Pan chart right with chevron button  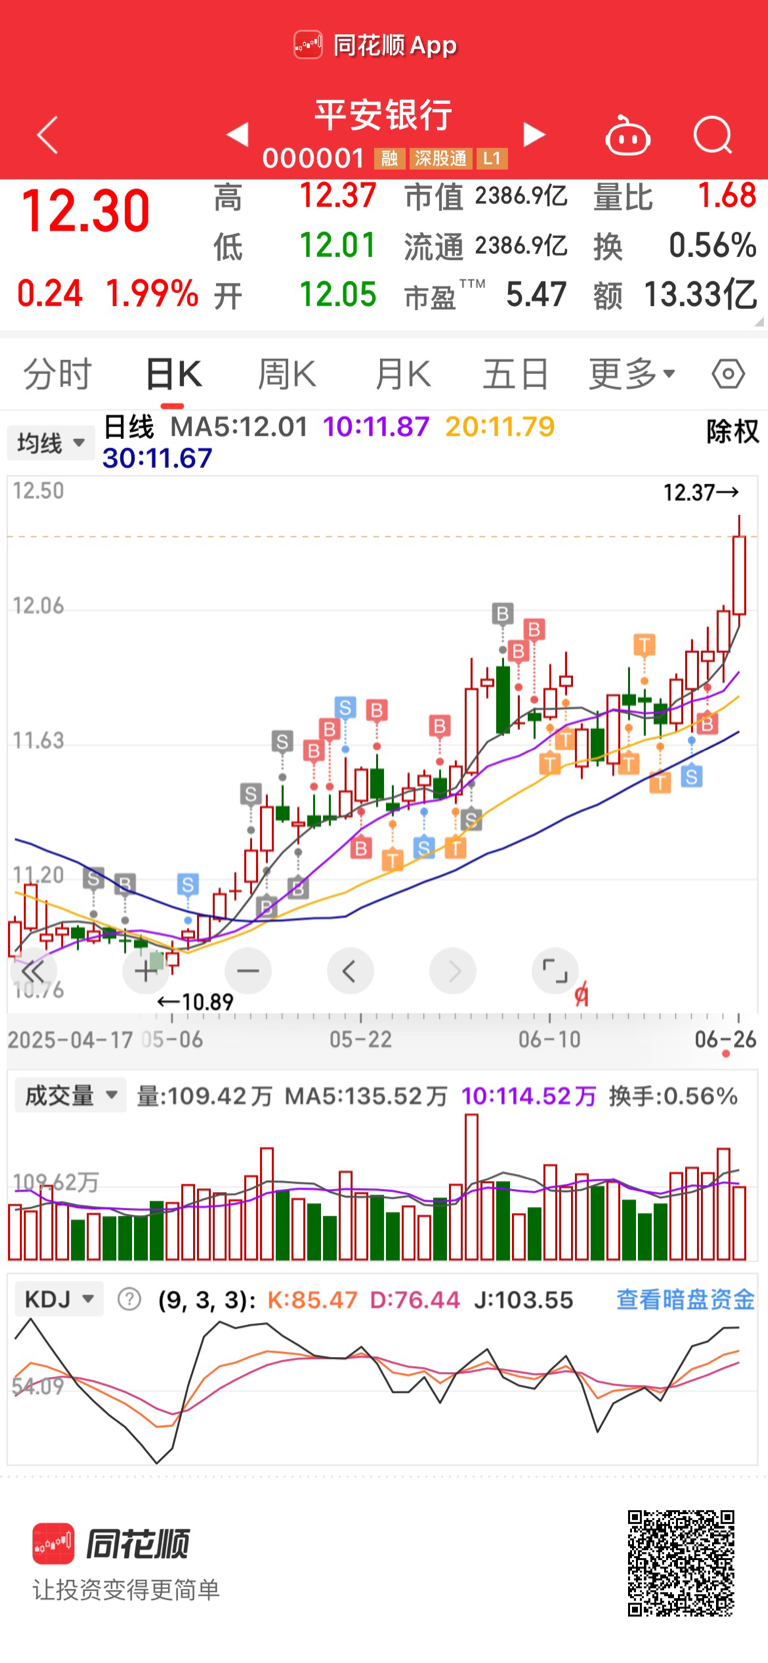click(x=453, y=971)
